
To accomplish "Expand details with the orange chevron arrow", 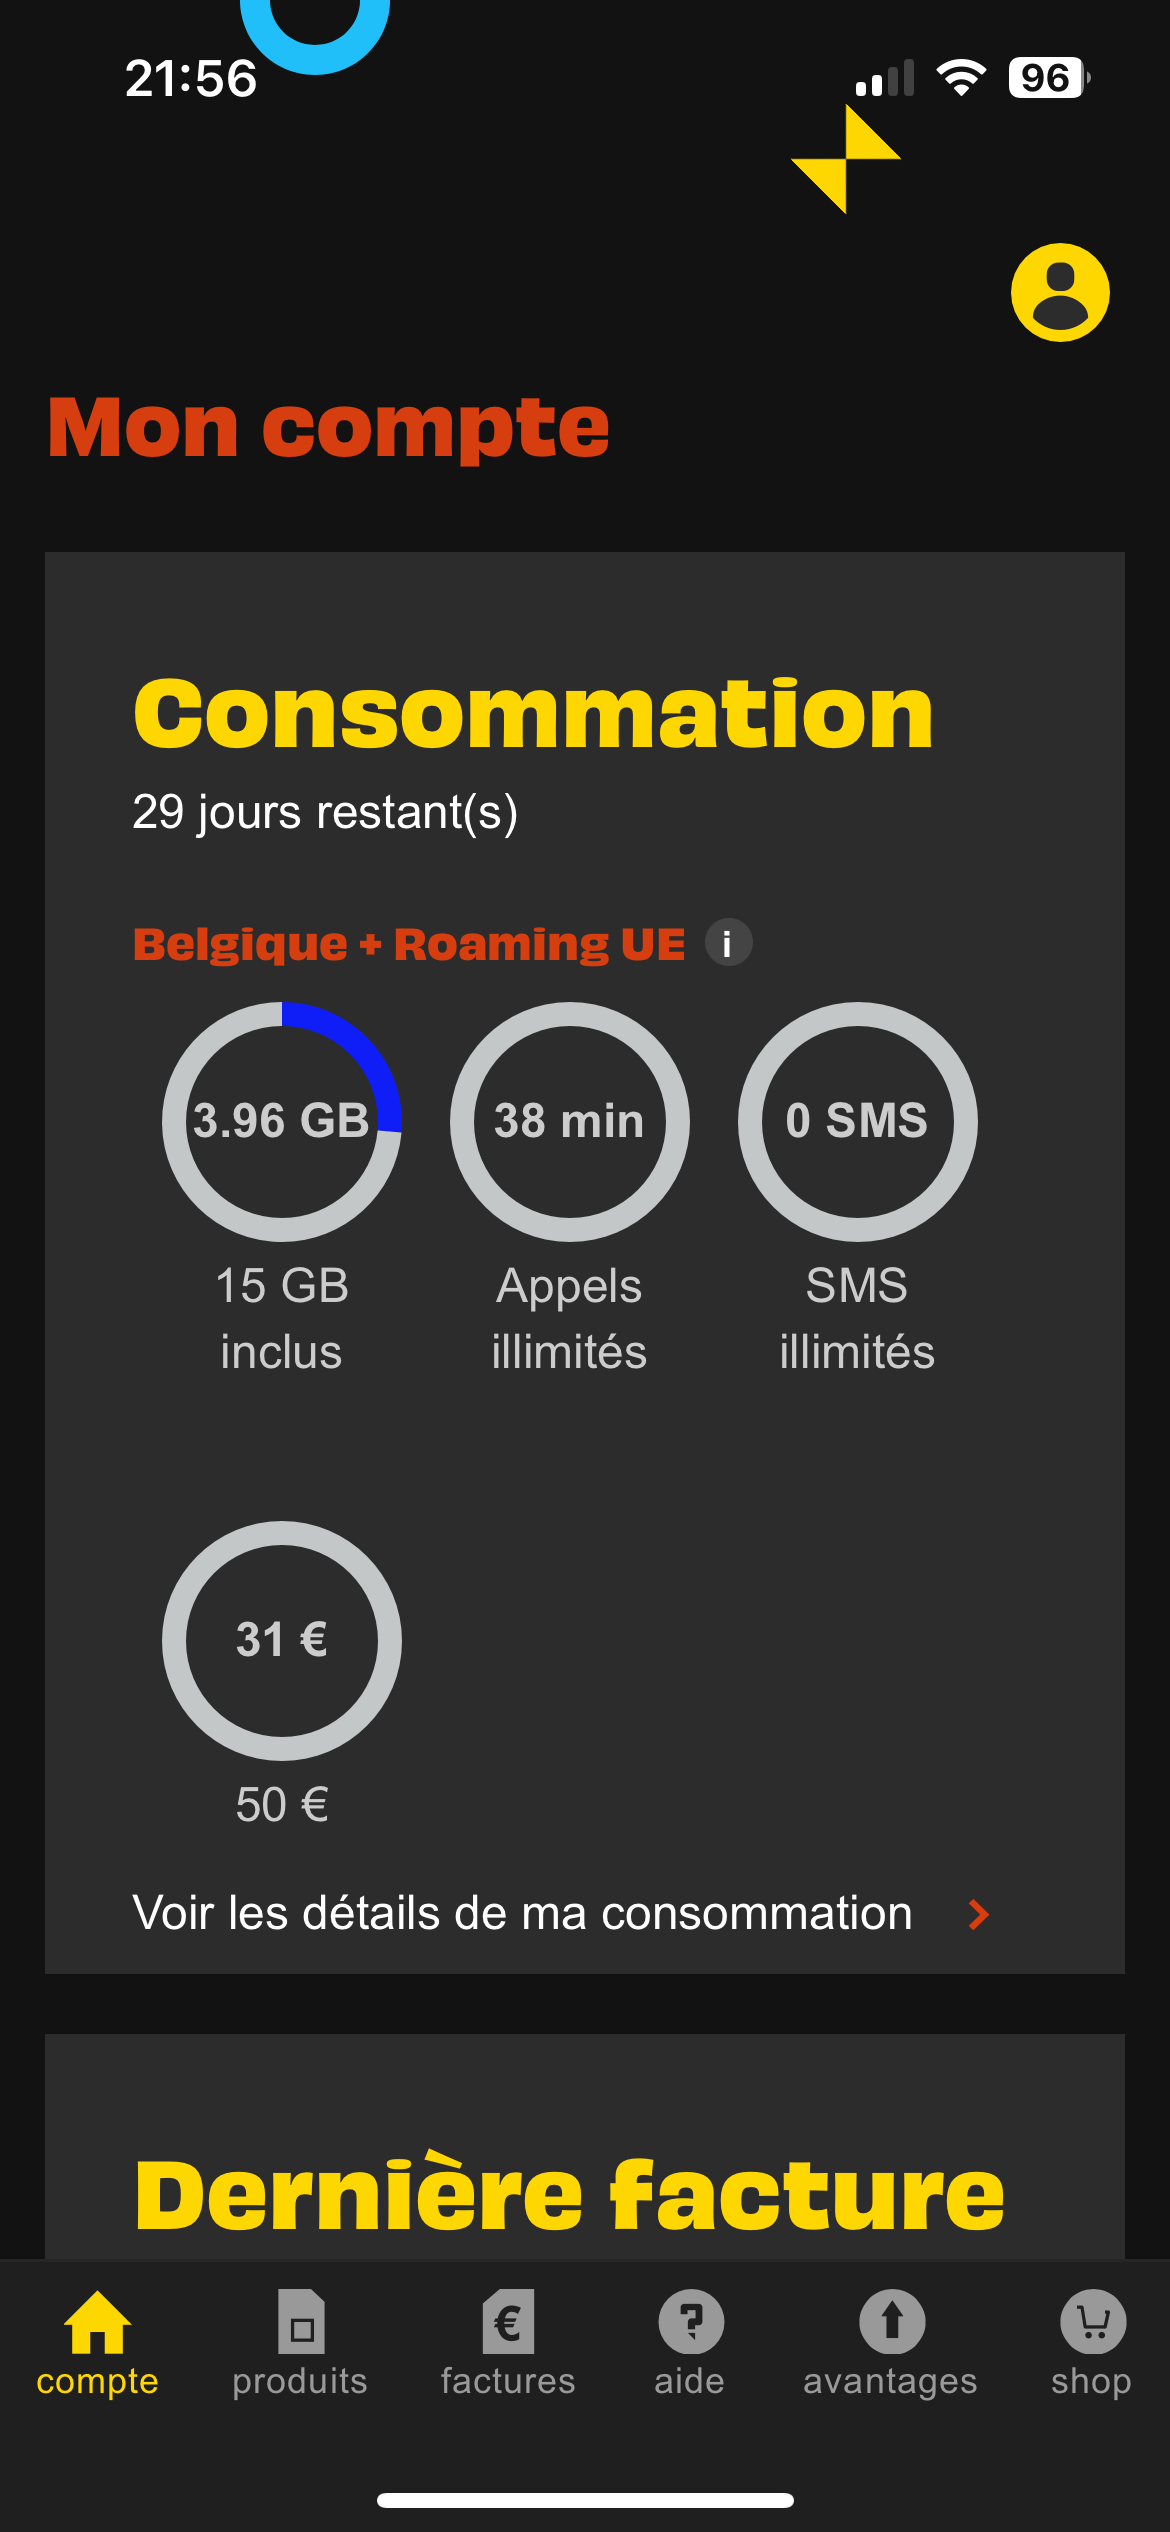I will (x=979, y=1914).
